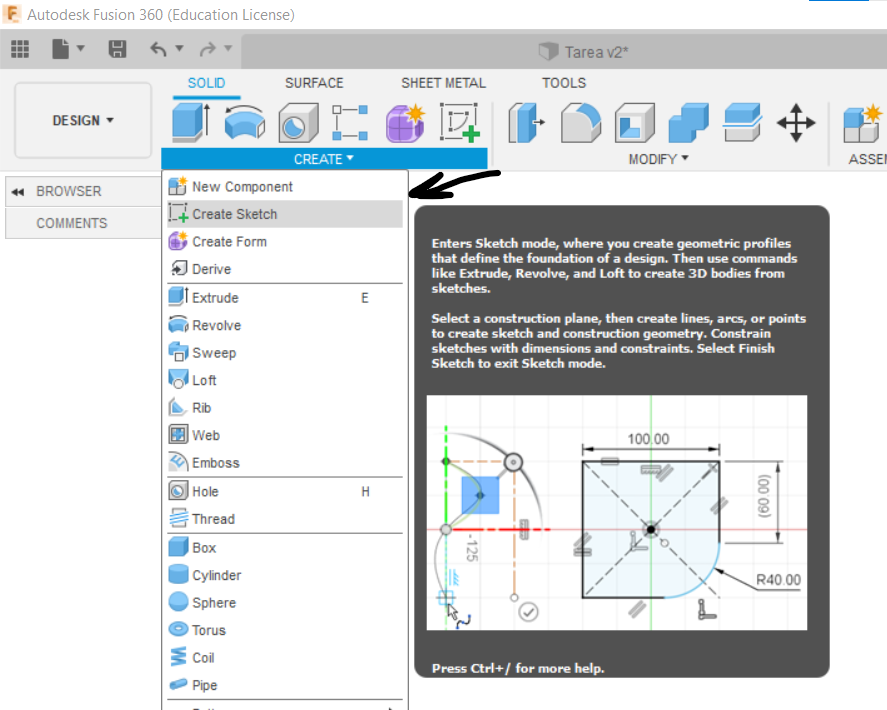Click the Shell toolbar icon
Image resolution: width=887 pixels, height=710 pixels.
click(x=635, y=122)
